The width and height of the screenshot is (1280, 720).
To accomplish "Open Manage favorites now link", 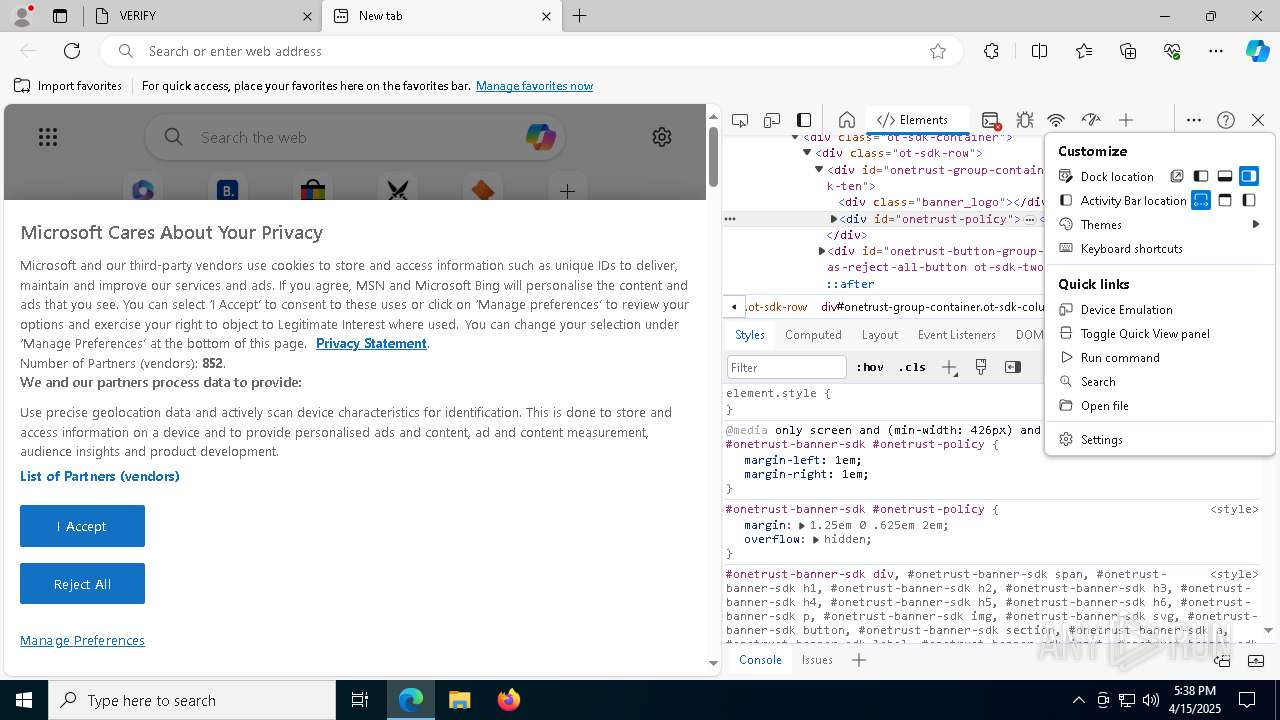I will pos(534,86).
